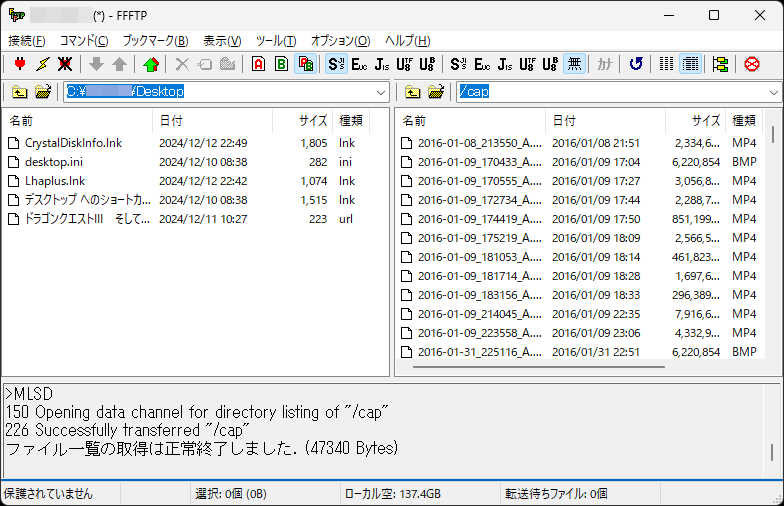Sort local files by 名前 column

(x=78, y=120)
